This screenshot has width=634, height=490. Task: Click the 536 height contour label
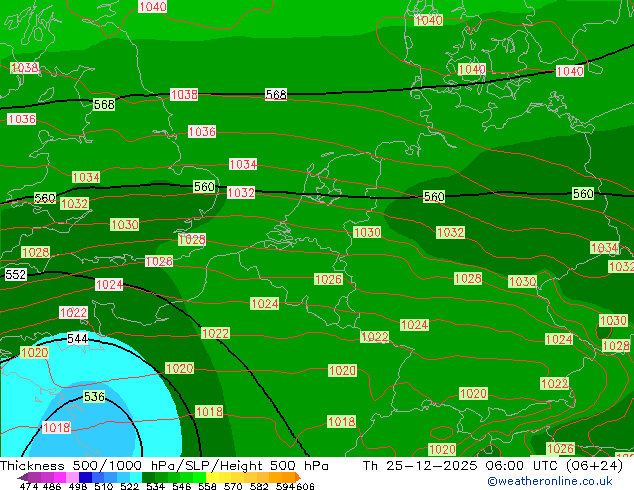[x=94, y=397]
